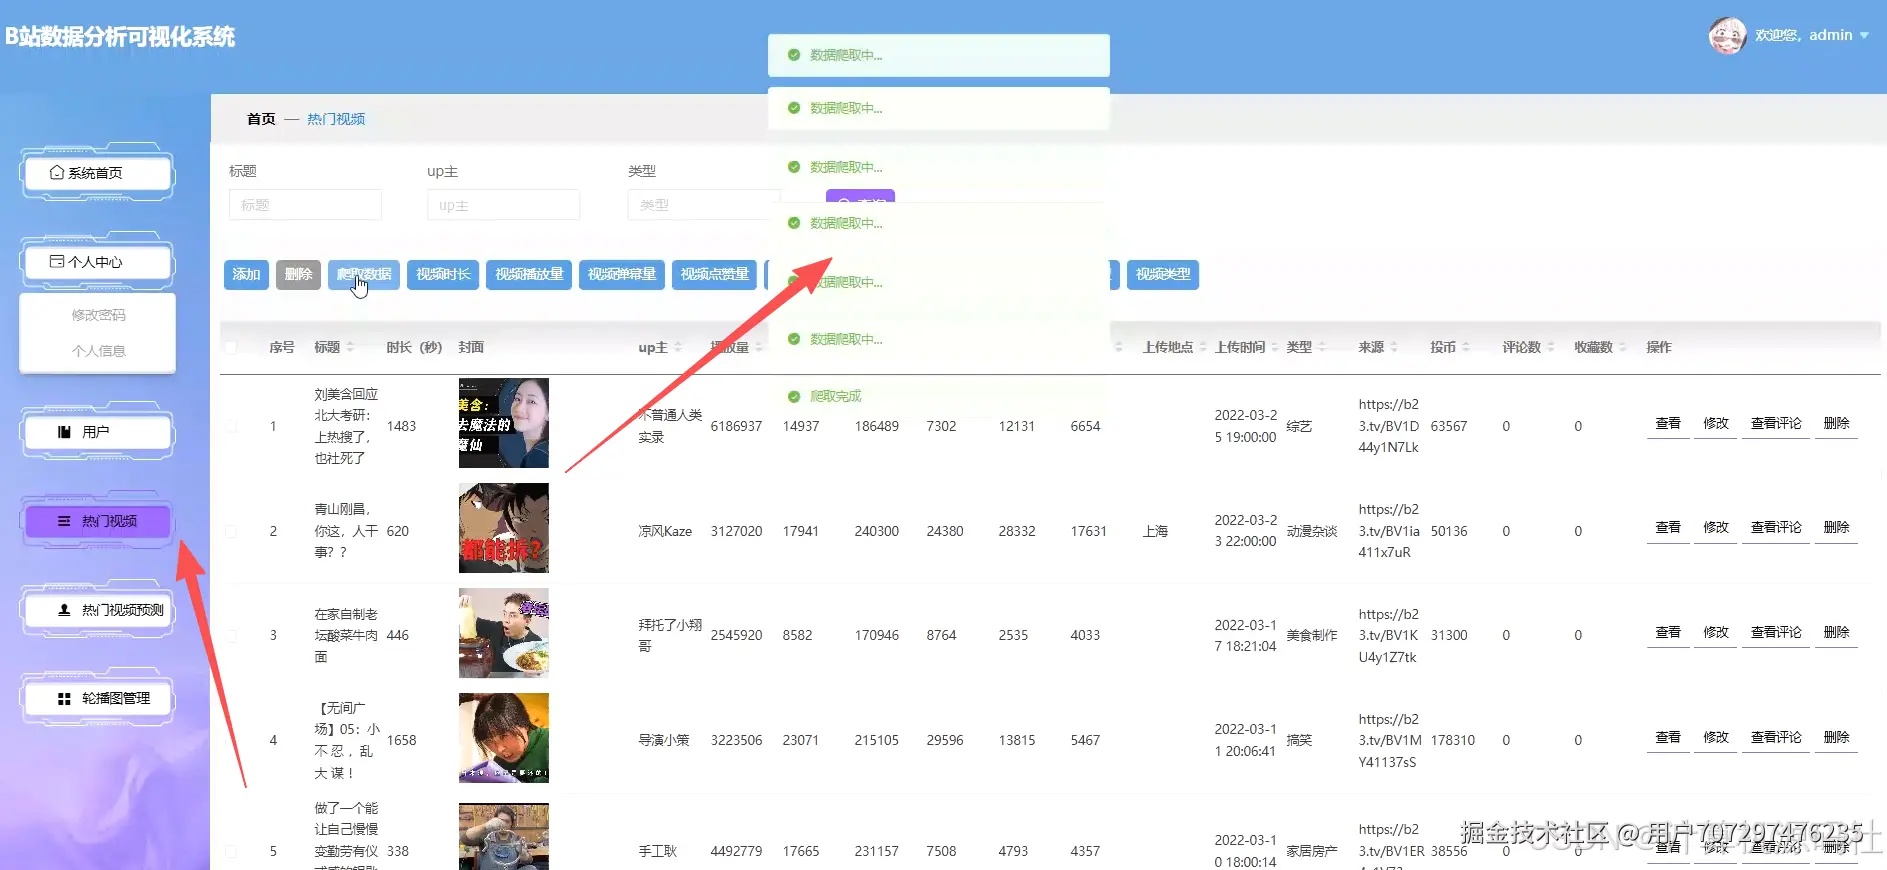Select the row 4 checkbox for 导演小策
This screenshot has width=1887, height=870.
click(231, 741)
